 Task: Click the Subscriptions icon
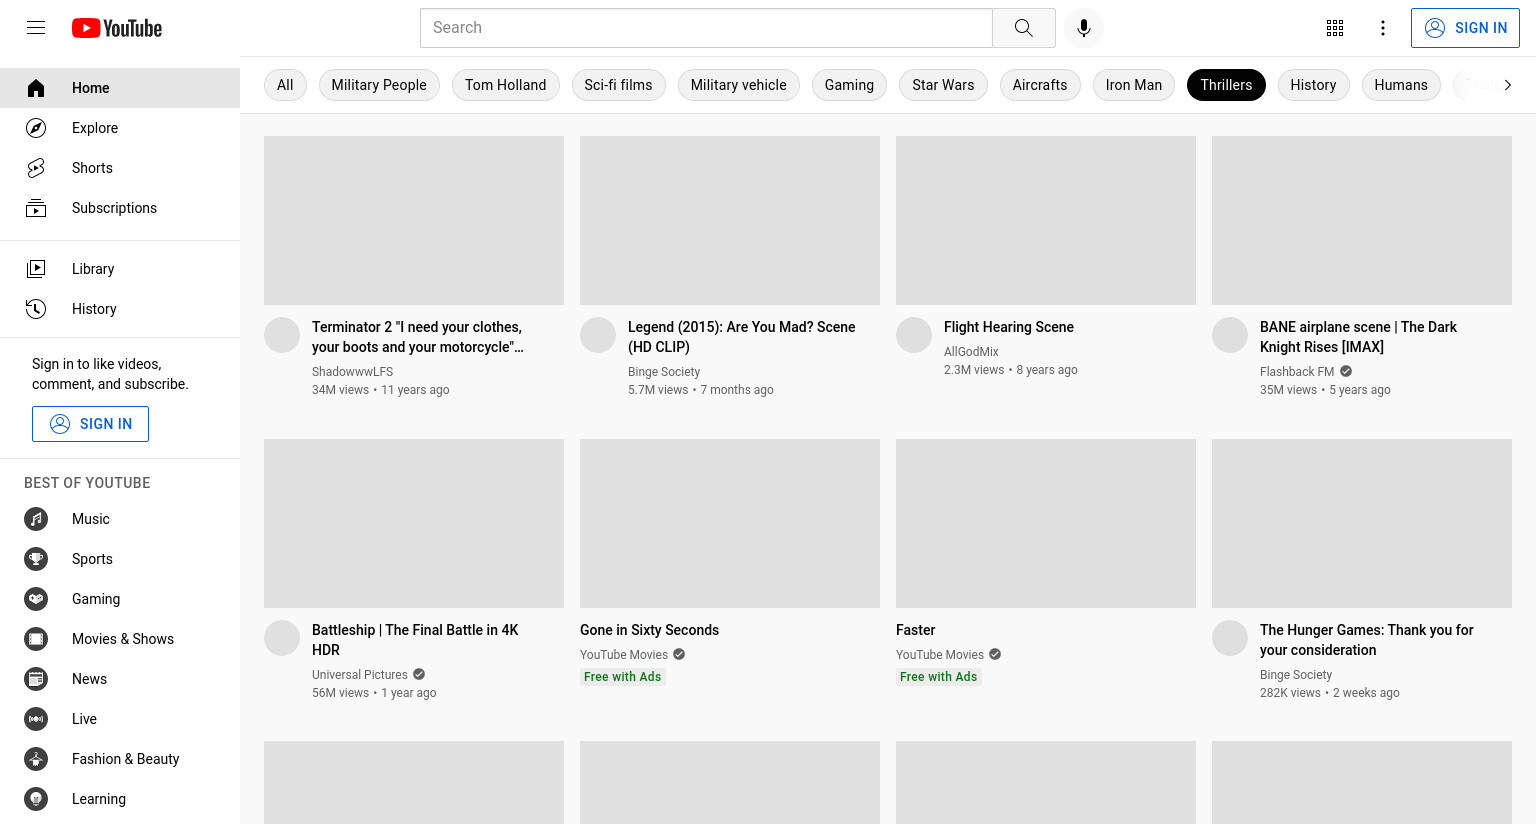tap(36, 208)
